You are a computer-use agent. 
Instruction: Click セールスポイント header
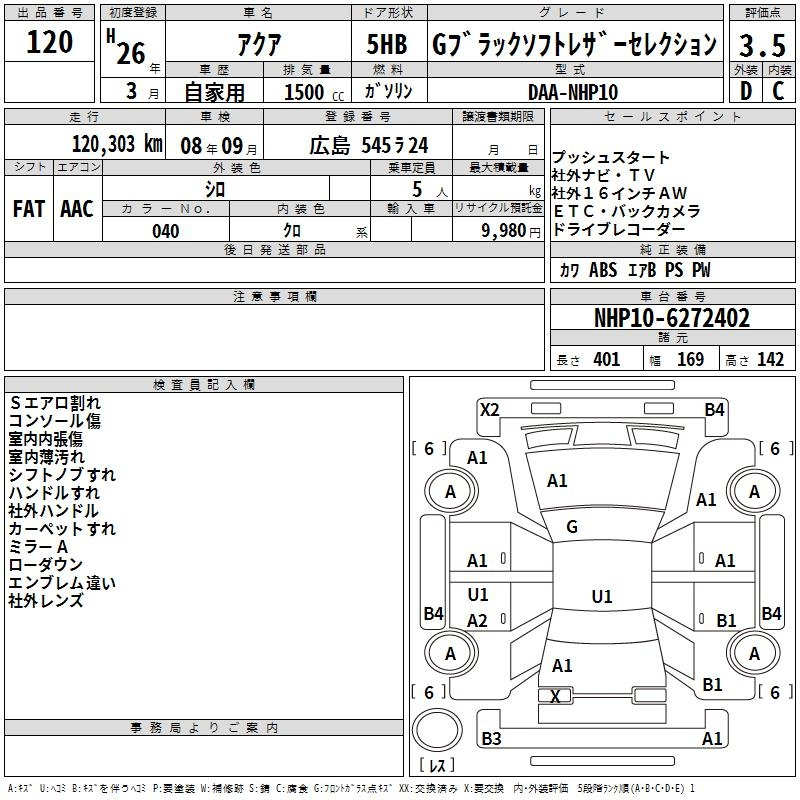[672, 116]
